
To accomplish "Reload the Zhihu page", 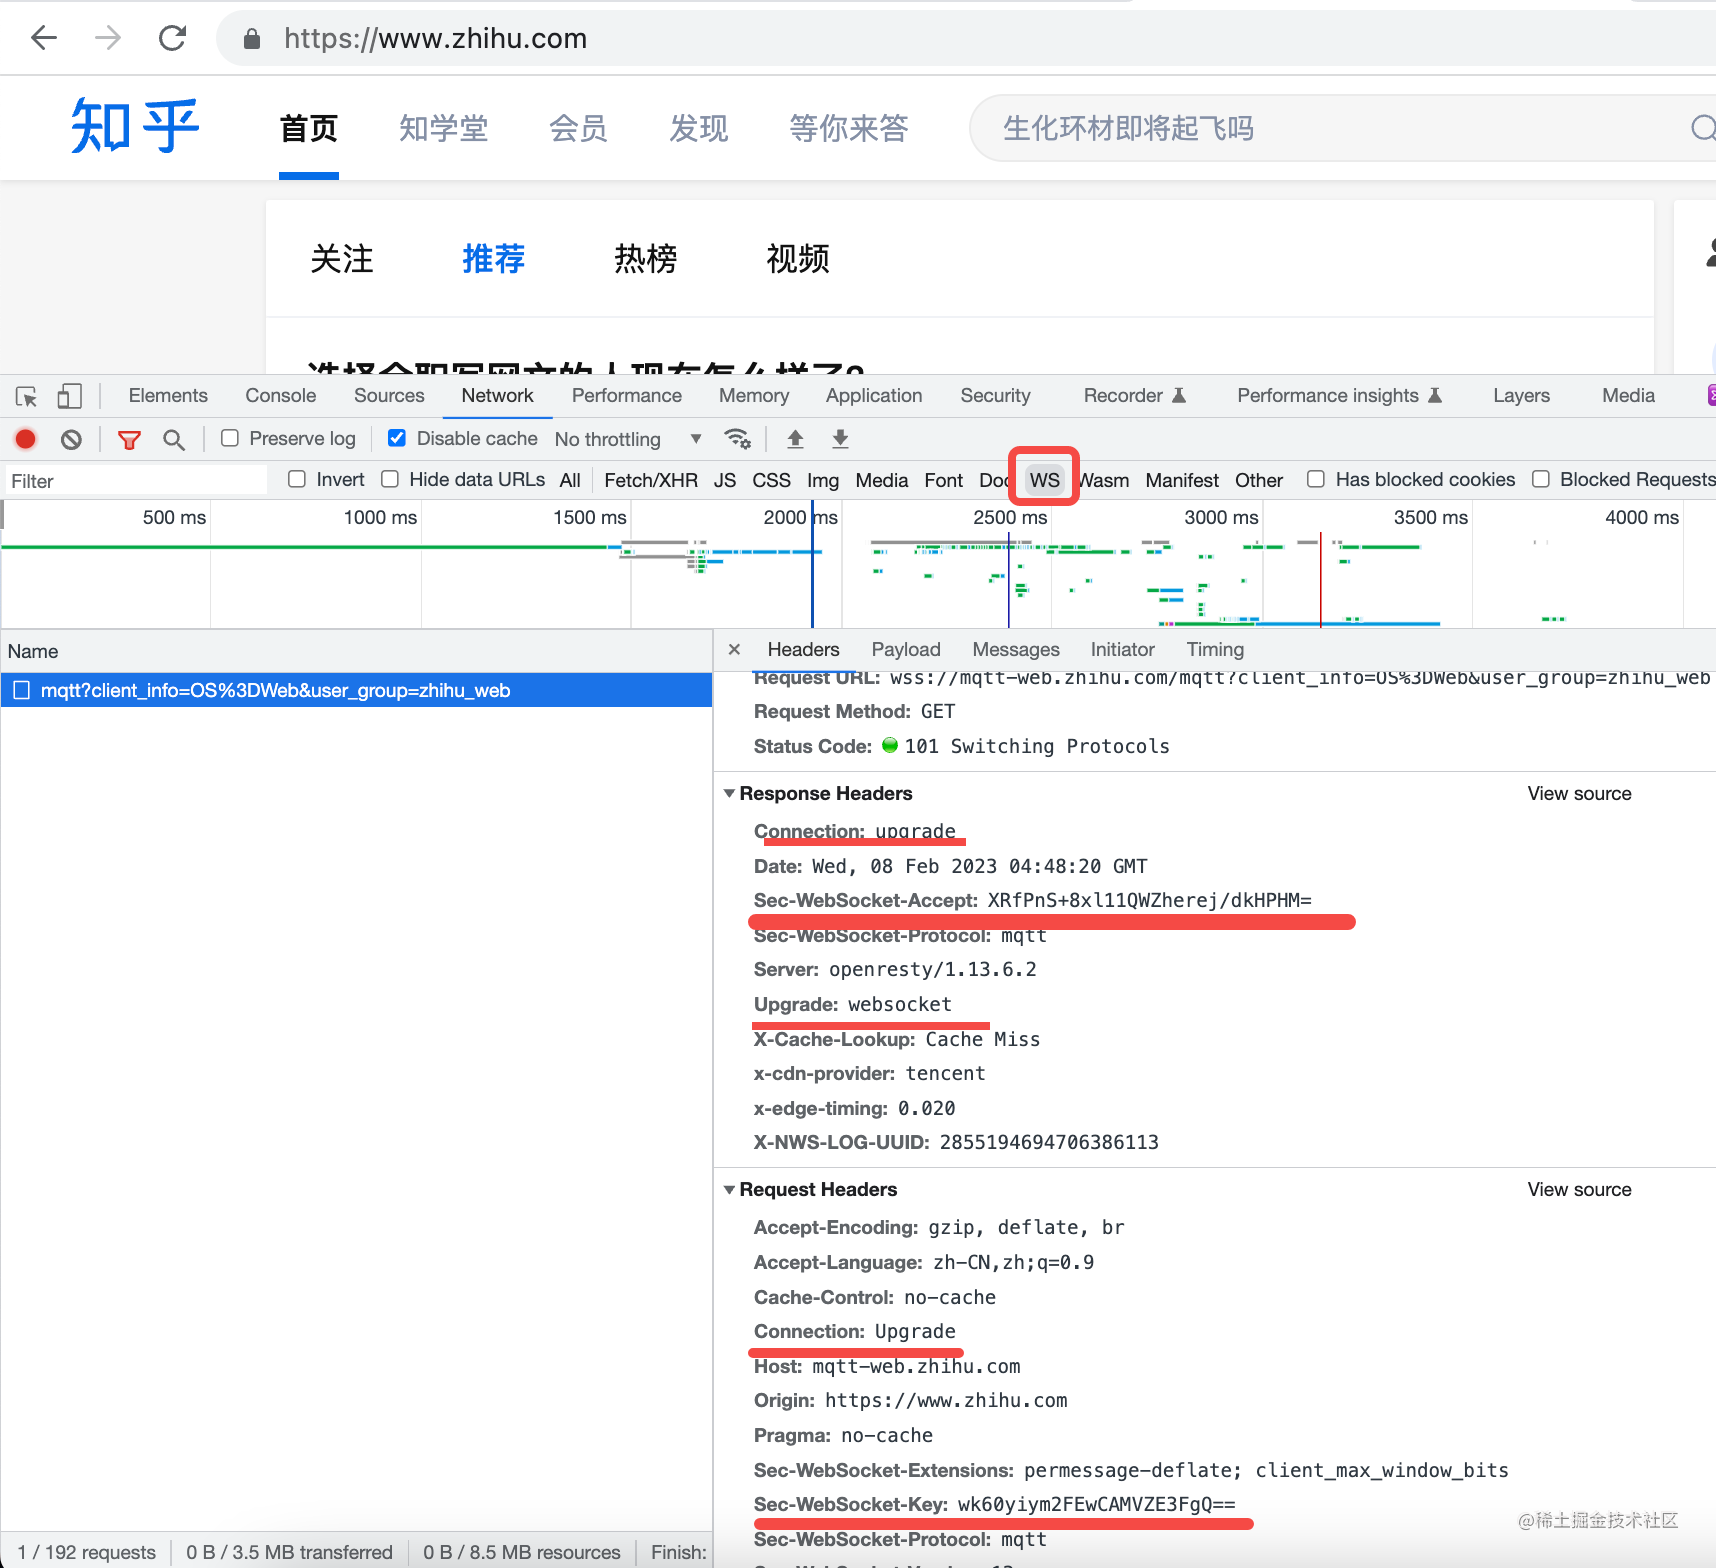I will coord(173,38).
